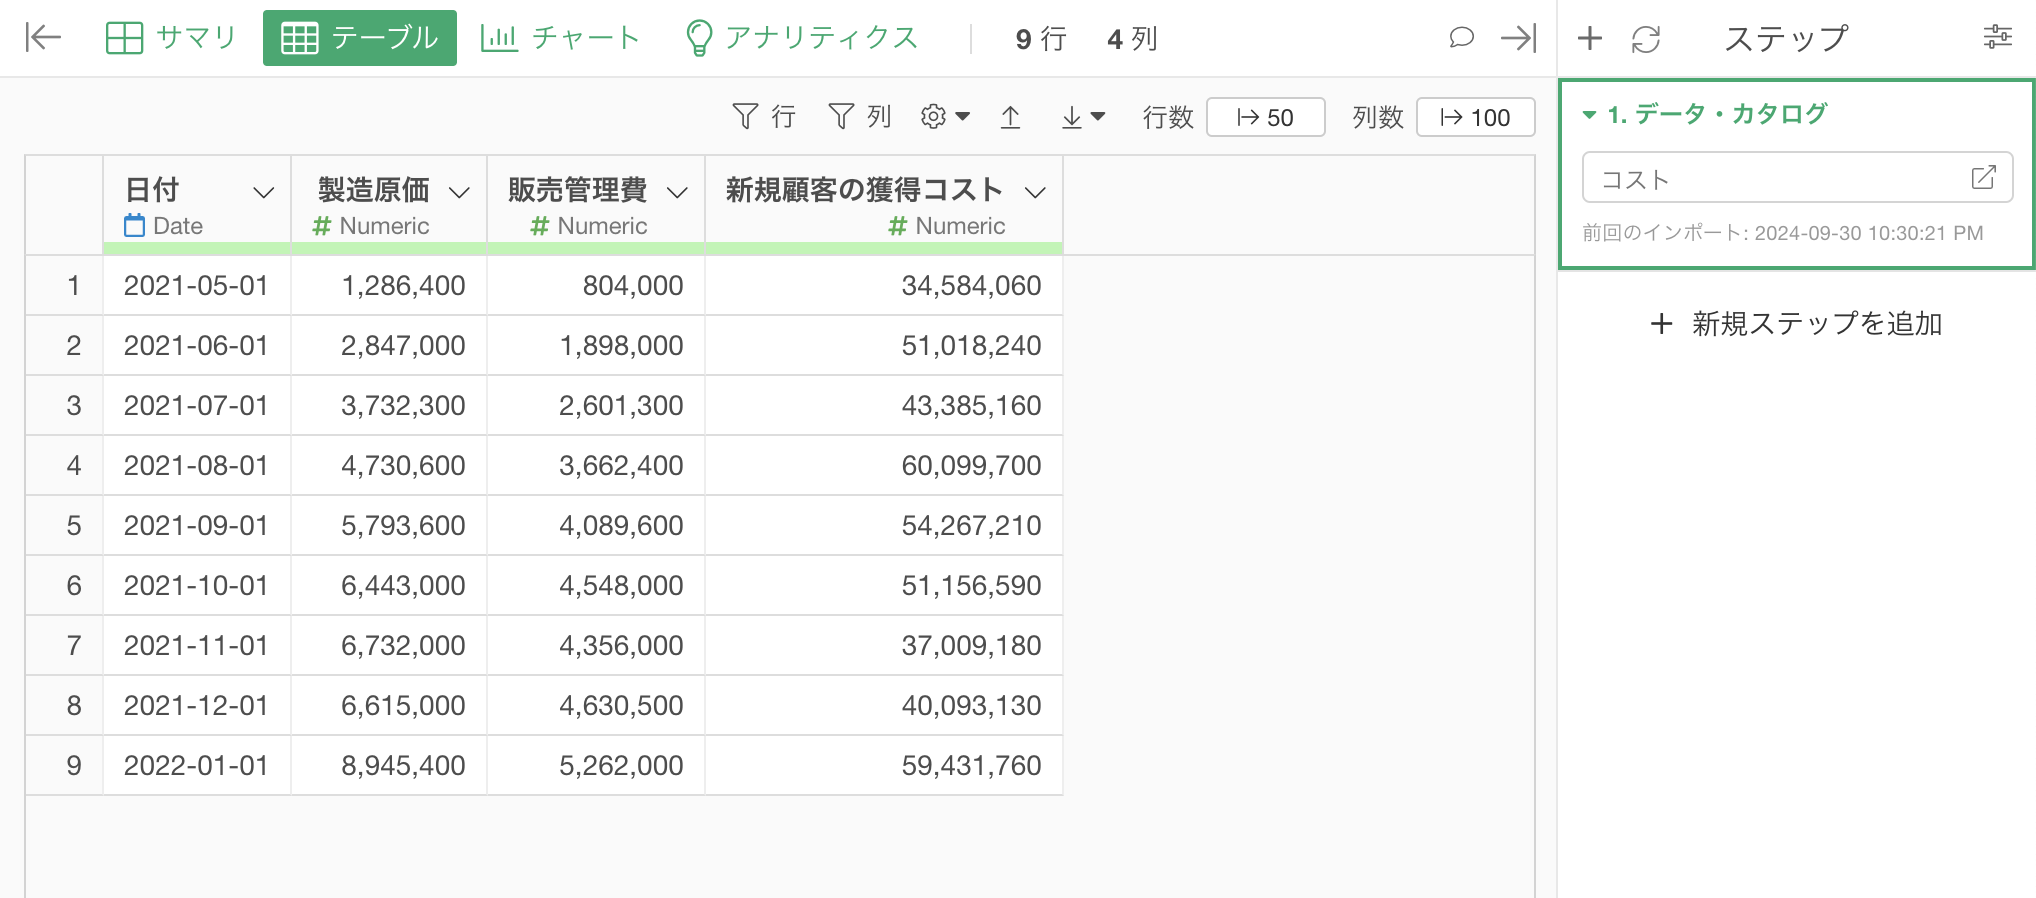Select the cell 51,018,240
The width and height of the screenshot is (2036, 898).
tap(884, 346)
